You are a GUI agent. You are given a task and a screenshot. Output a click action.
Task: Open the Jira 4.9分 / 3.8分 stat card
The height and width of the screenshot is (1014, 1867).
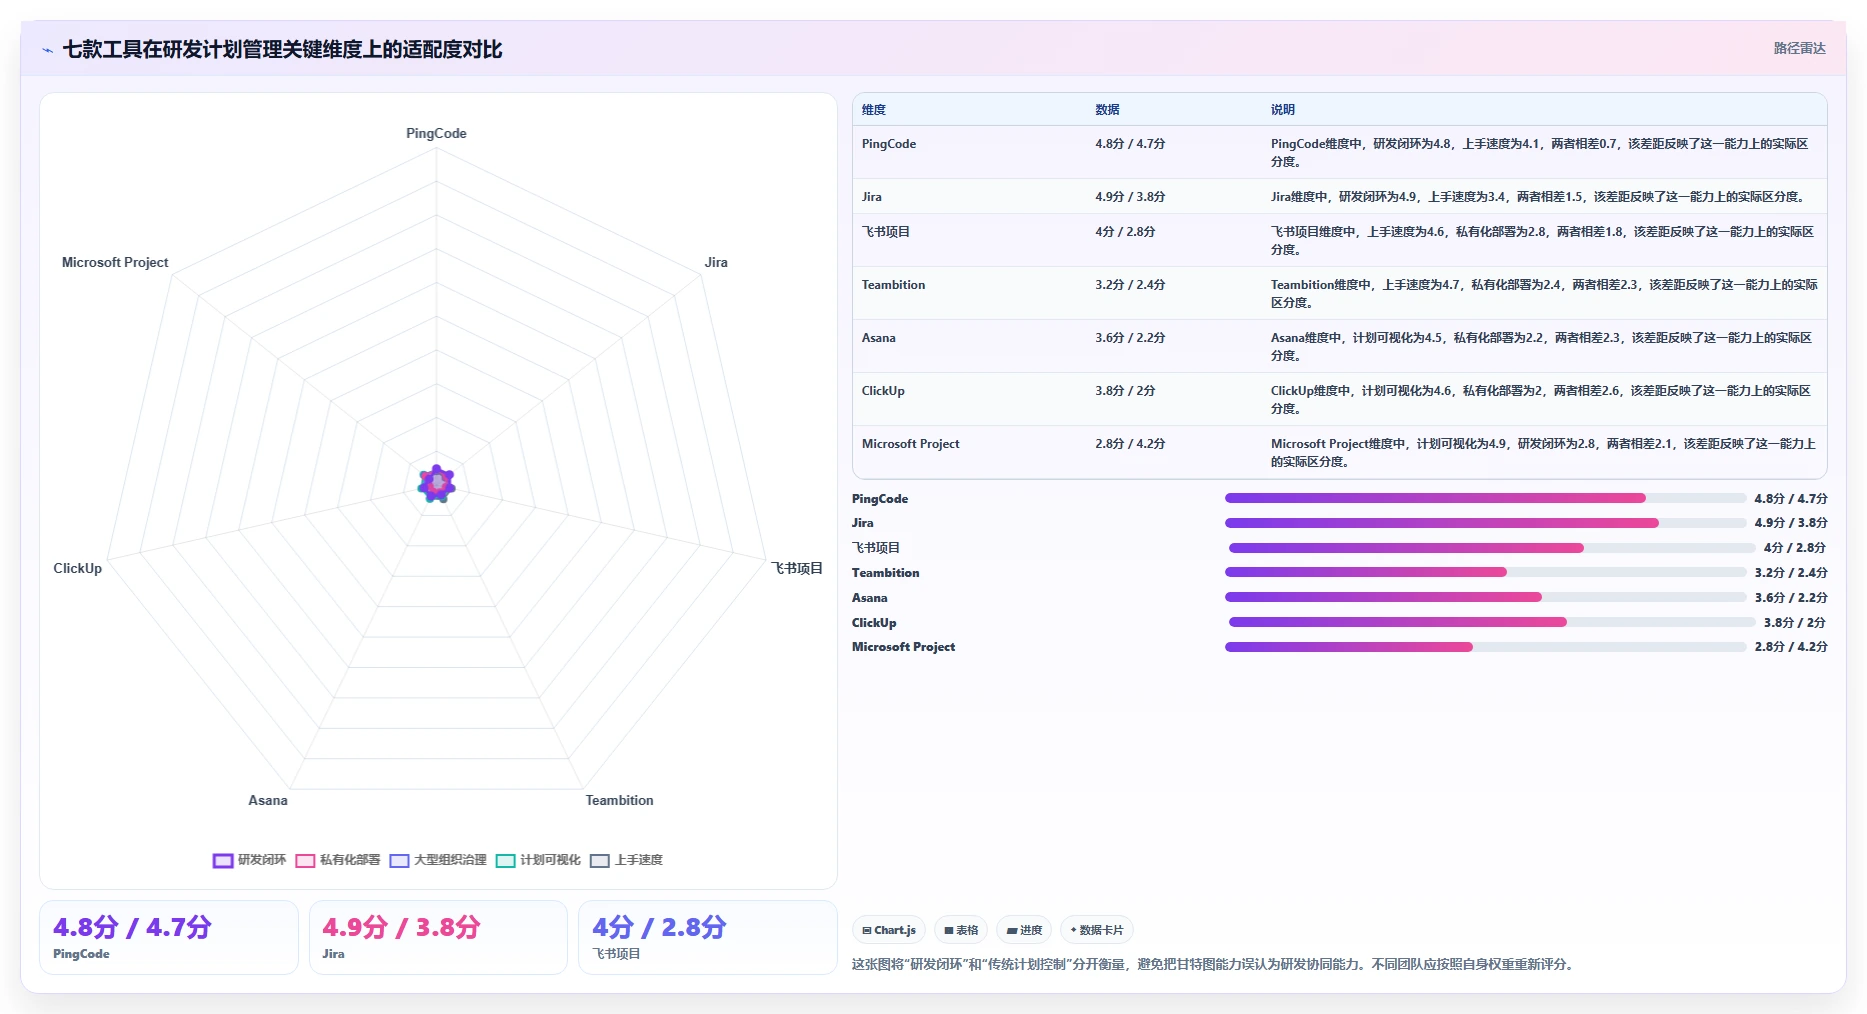point(438,937)
